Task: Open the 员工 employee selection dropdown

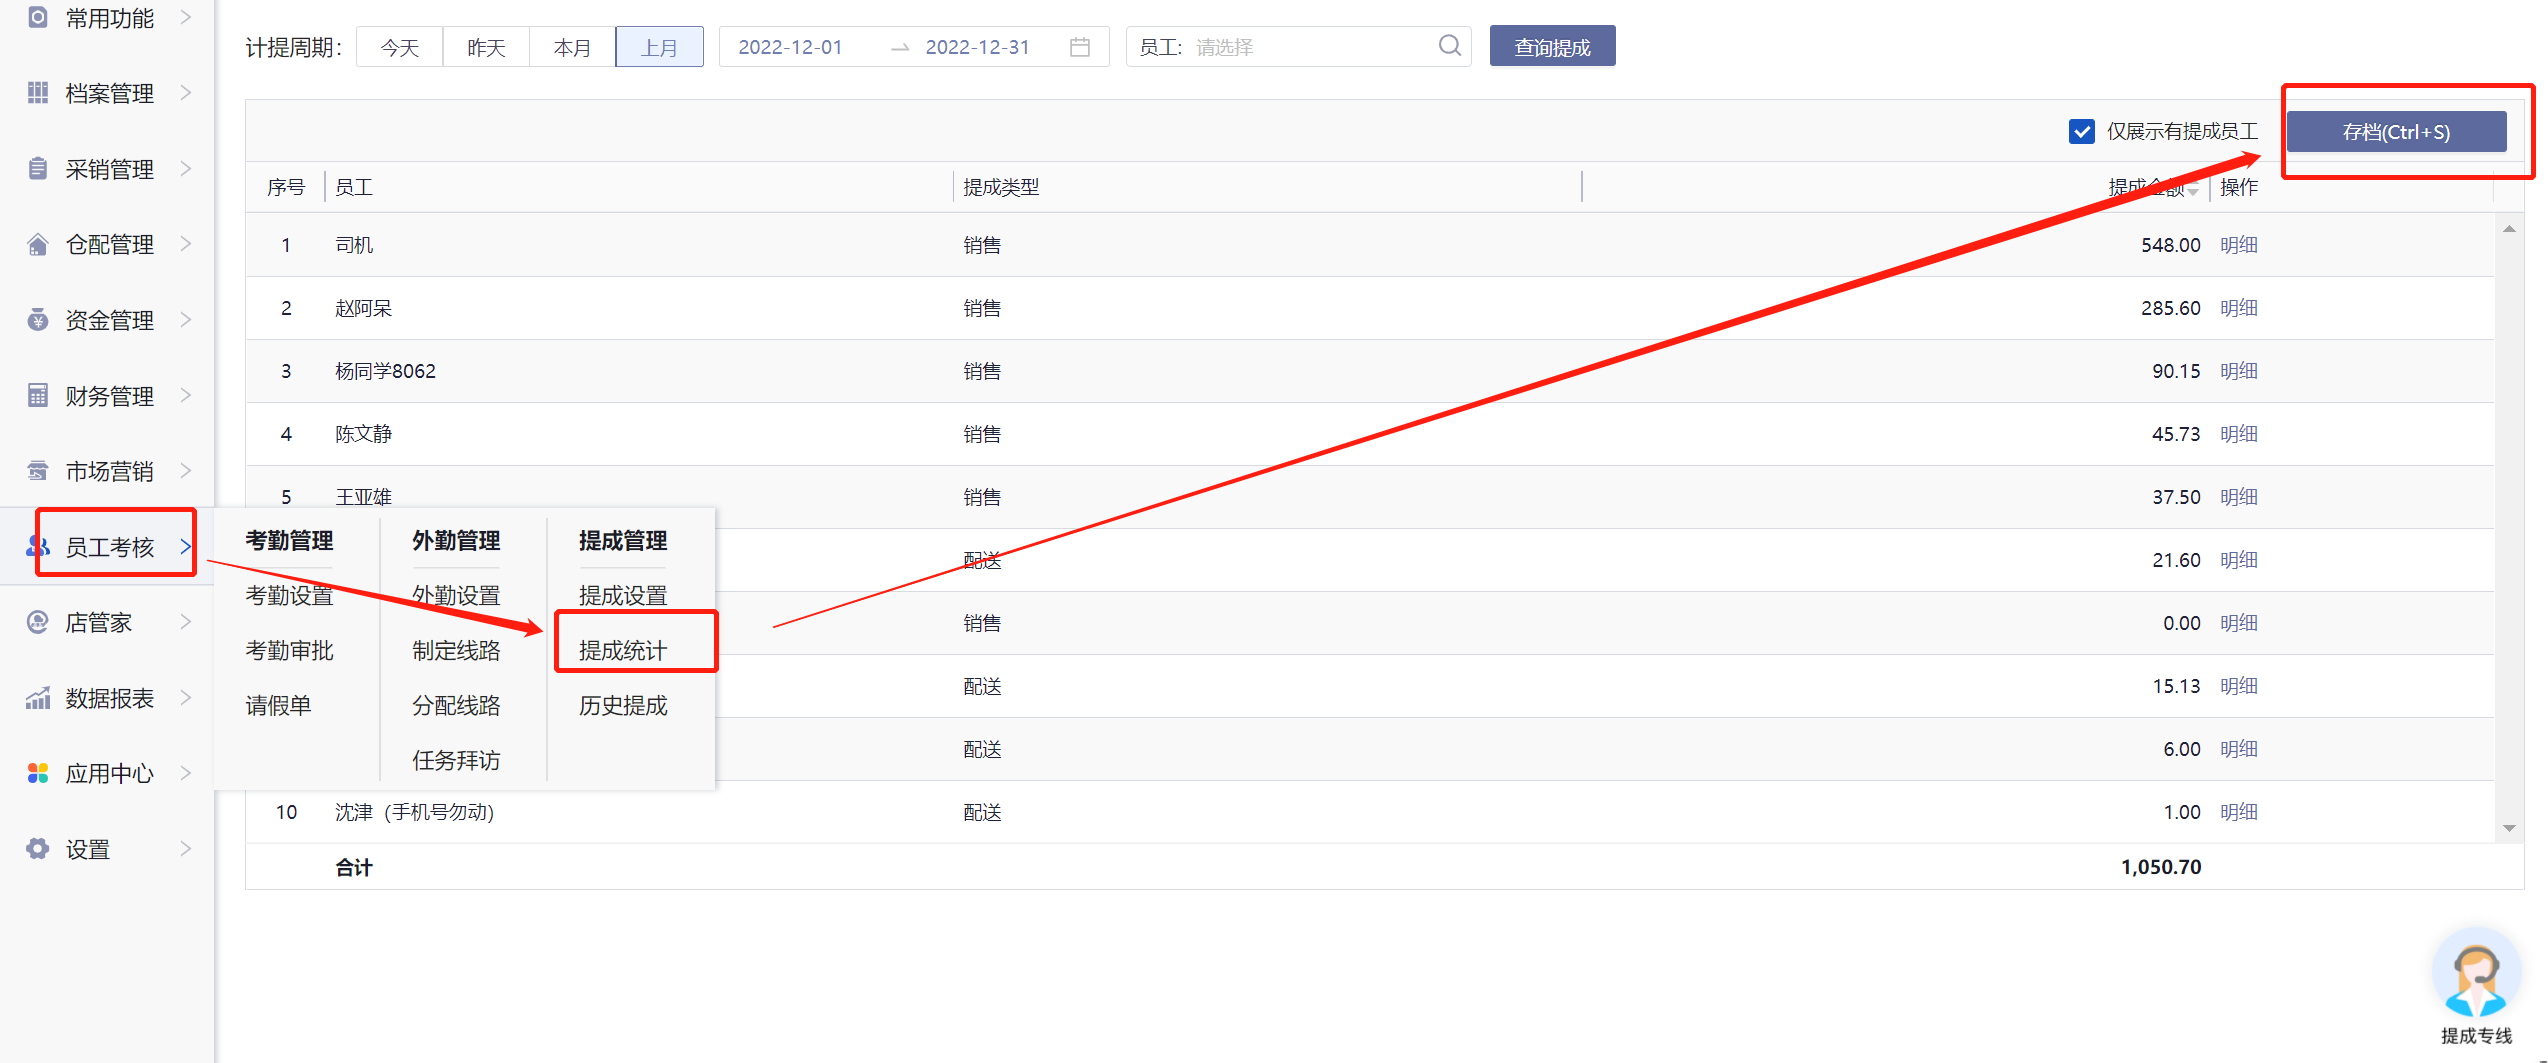Action: pos(1298,47)
